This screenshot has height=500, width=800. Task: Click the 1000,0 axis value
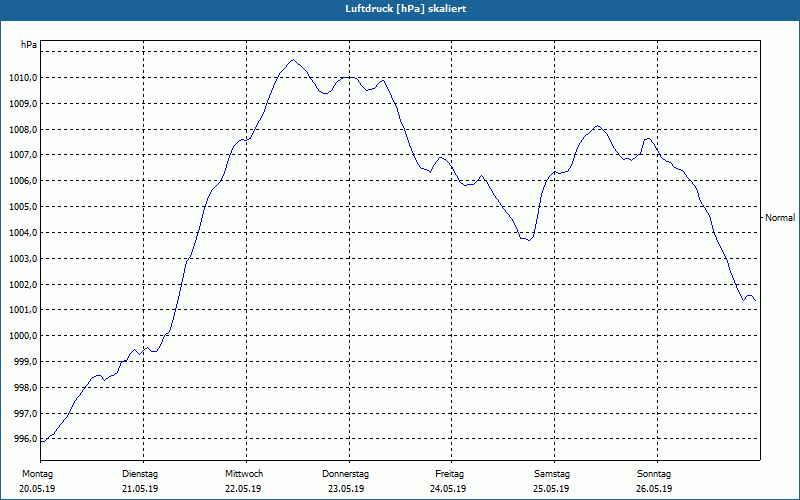point(23,336)
